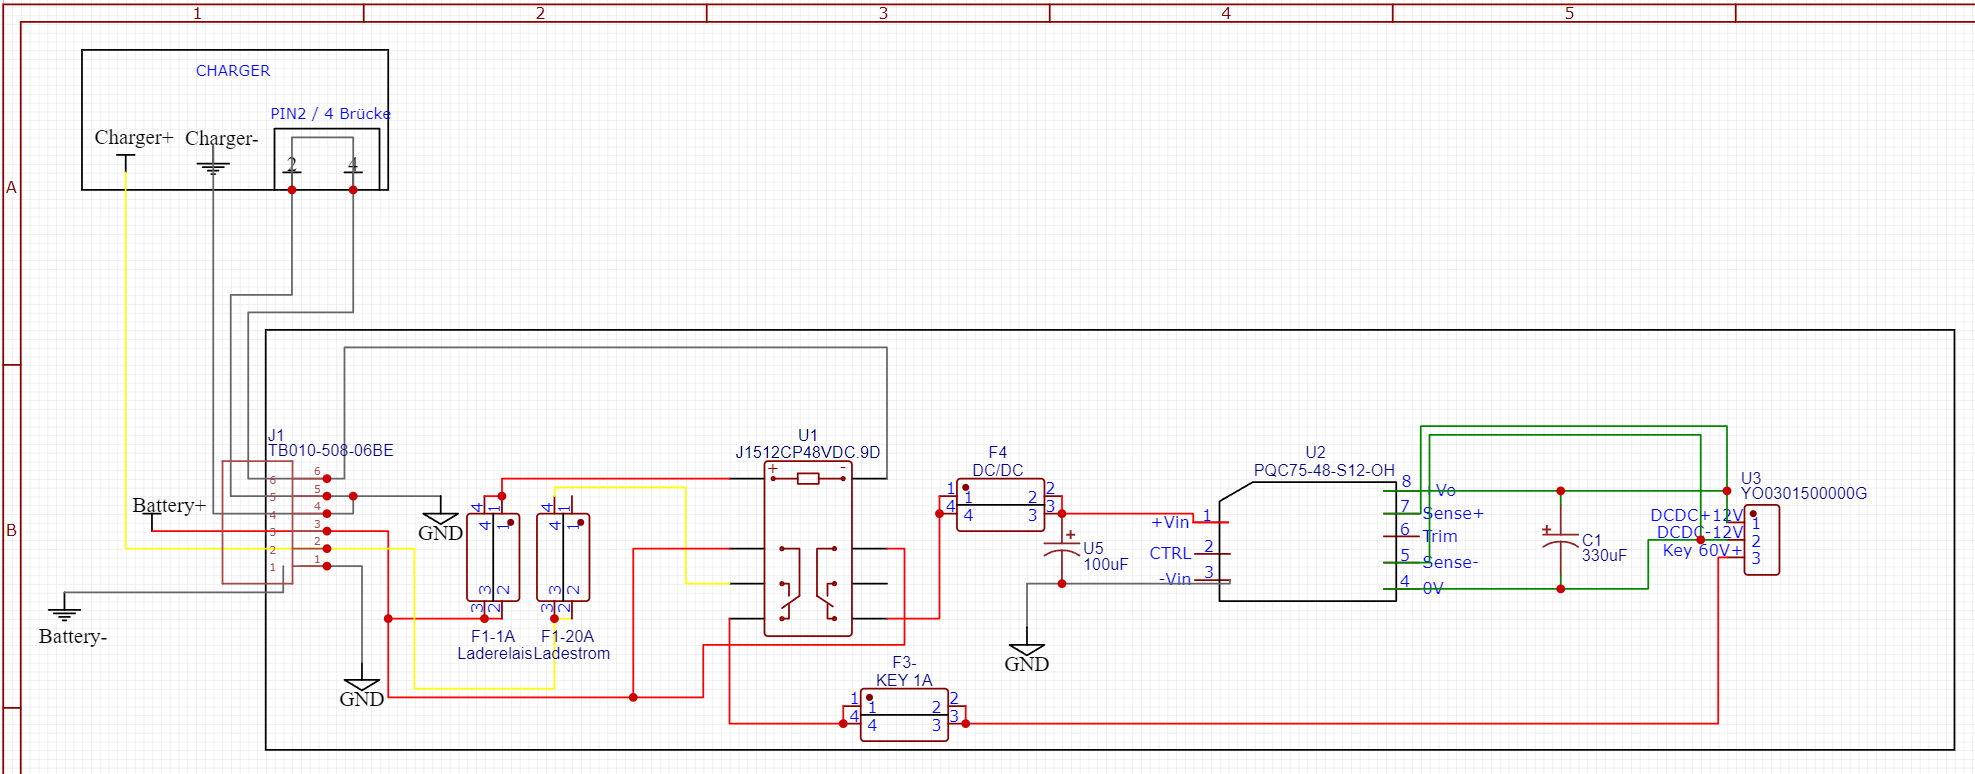The width and height of the screenshot is (1975, 774).
Task: Click the 100uF value text
Action: [1106, 565]
